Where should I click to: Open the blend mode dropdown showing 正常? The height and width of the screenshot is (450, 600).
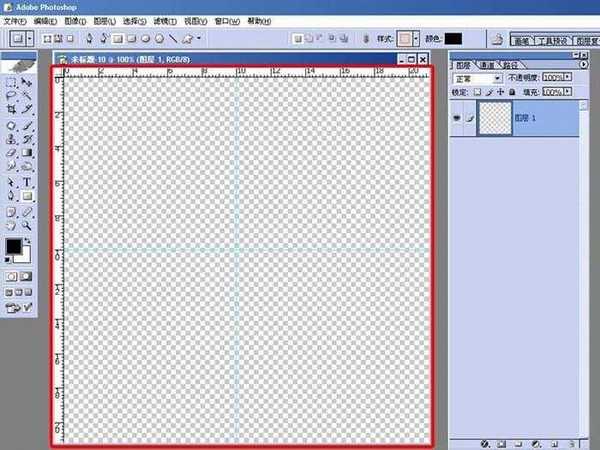click(x=477, y=78)
